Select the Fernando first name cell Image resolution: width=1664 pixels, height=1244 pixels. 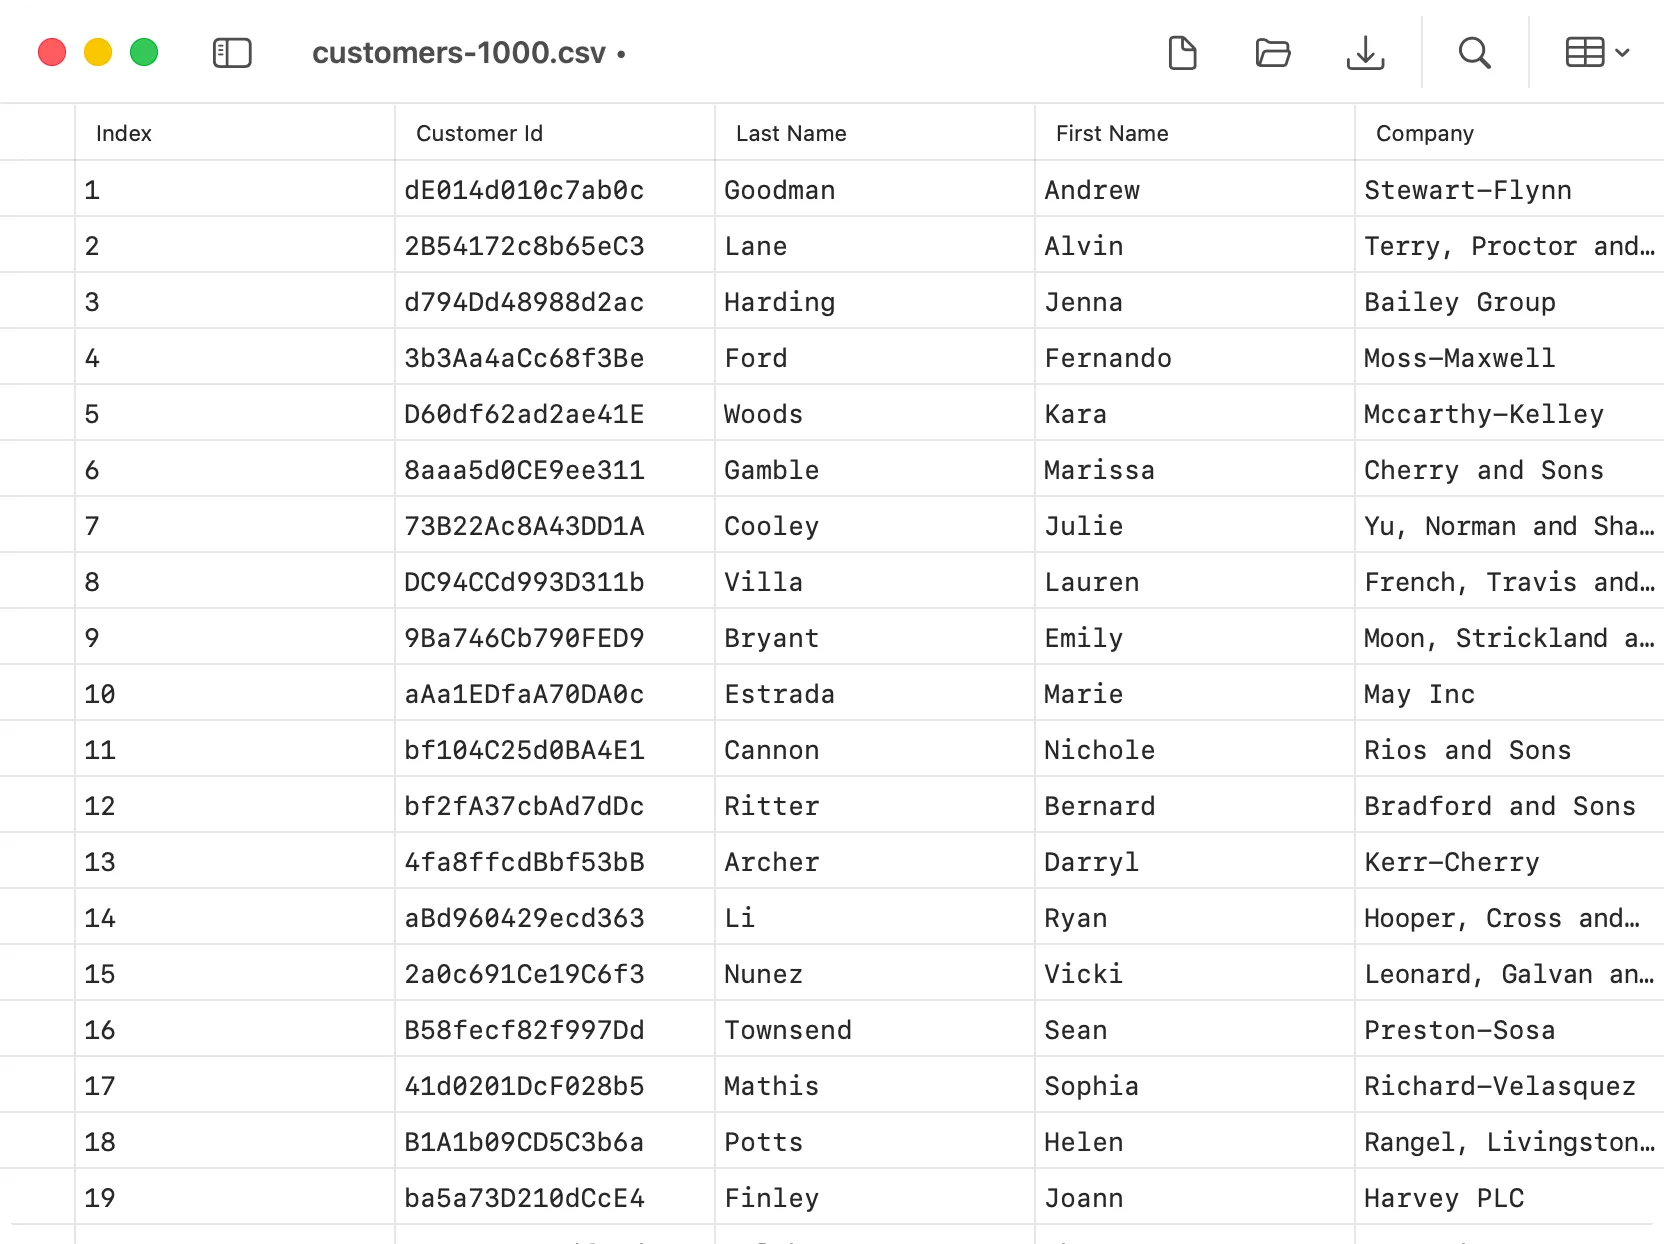coord(1195,357)
